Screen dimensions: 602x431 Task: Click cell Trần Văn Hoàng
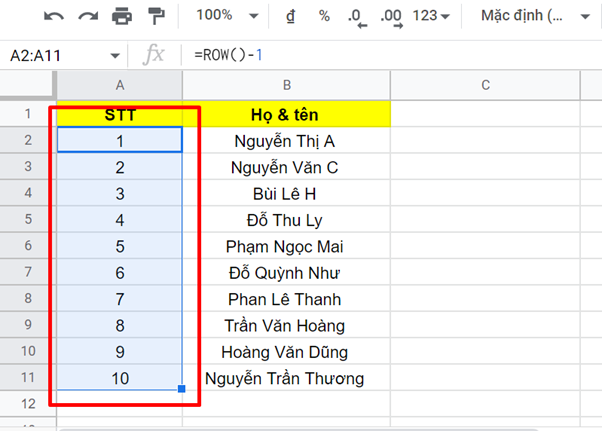286,325
